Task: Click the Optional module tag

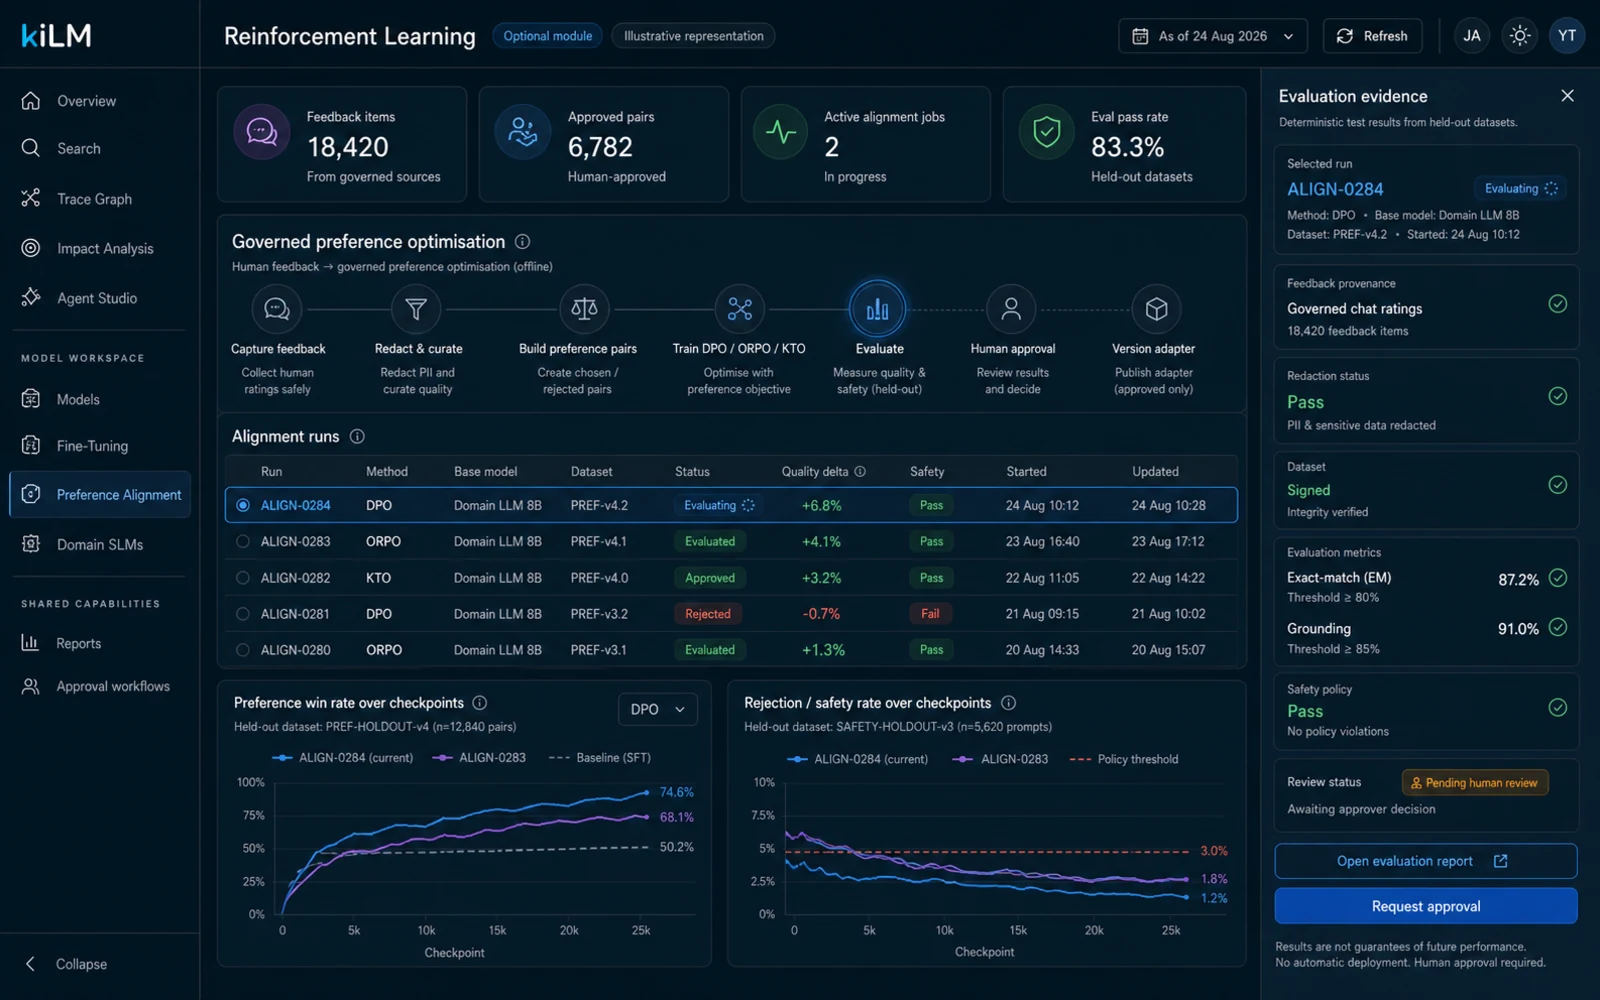Action: pyautogui.click(x=548, y=36)
